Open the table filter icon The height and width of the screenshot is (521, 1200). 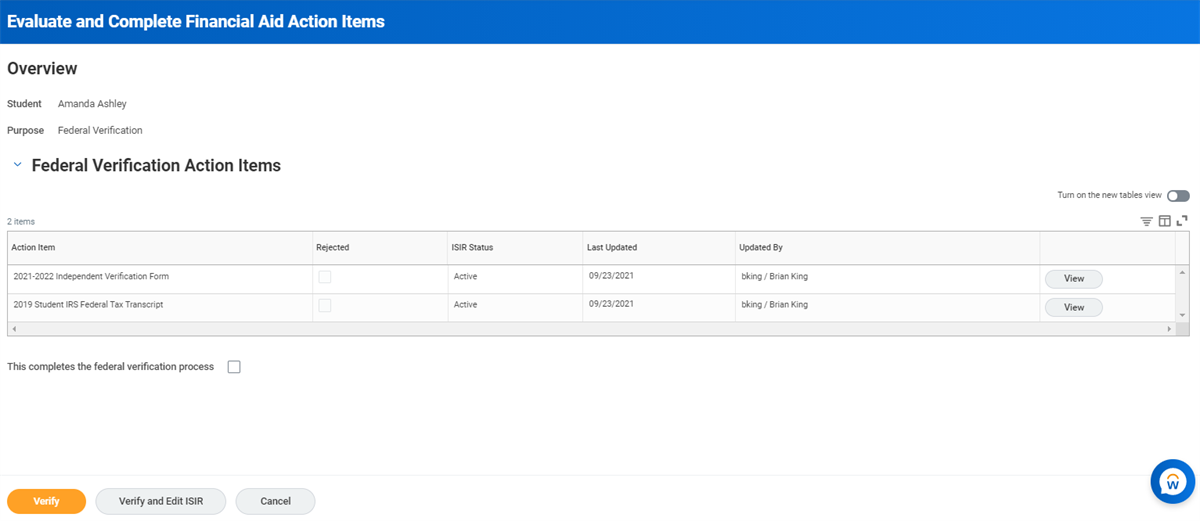(1147, 221)
